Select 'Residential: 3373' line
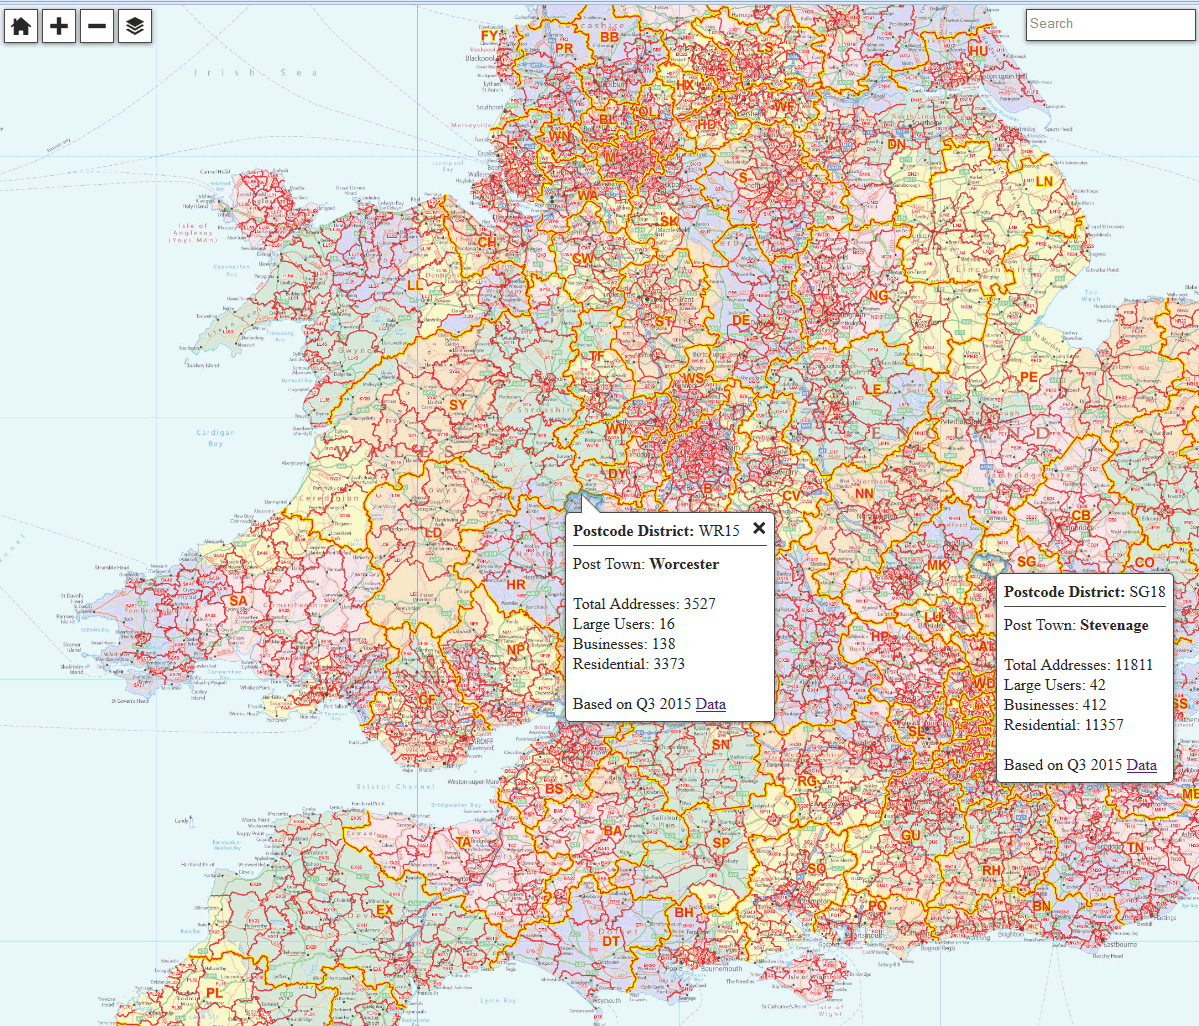Viewport: 1199px width, 1026px height. (x=629, y=664)
